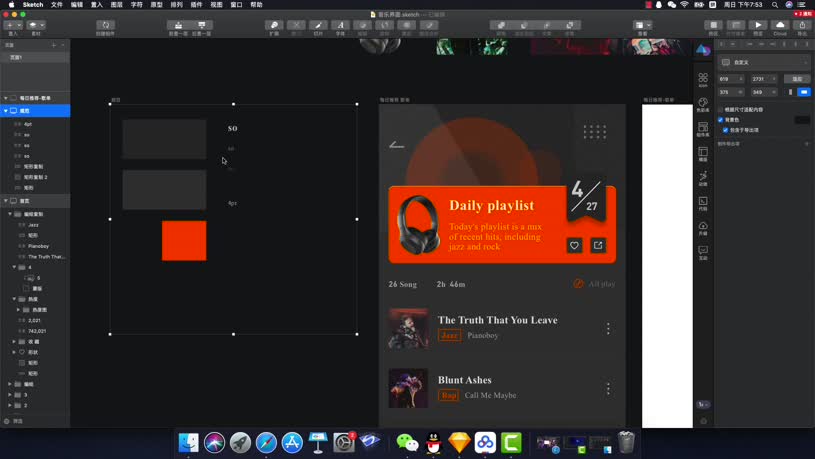Click the chat bubble icon in the plugin sidebar
This screenshot has width=815, height=459.
(x=703, y=252)
